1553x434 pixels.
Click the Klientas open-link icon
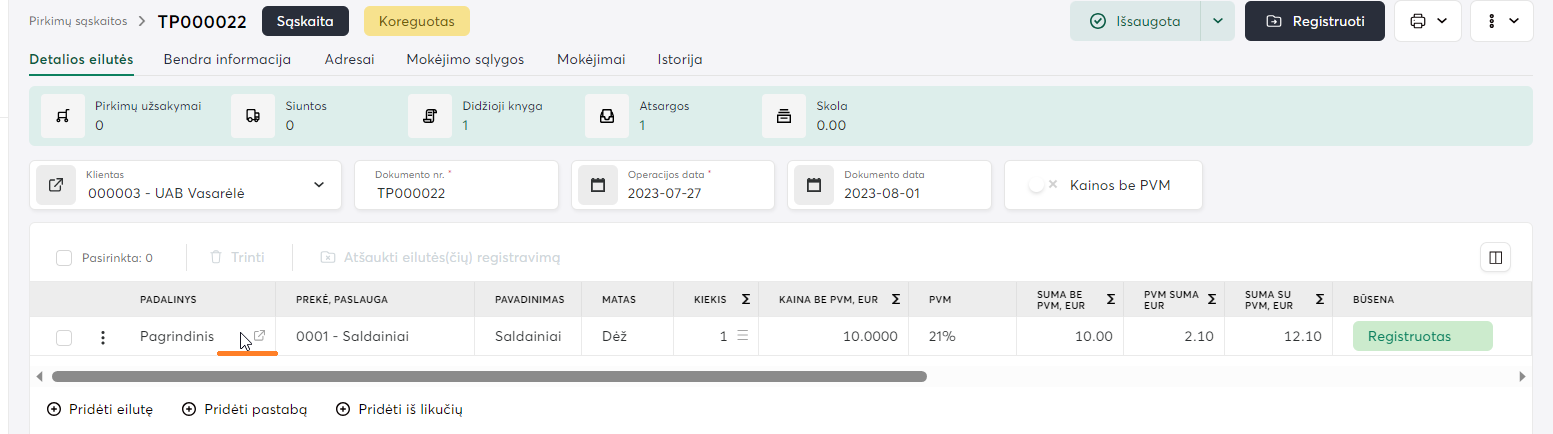point(57,185)
